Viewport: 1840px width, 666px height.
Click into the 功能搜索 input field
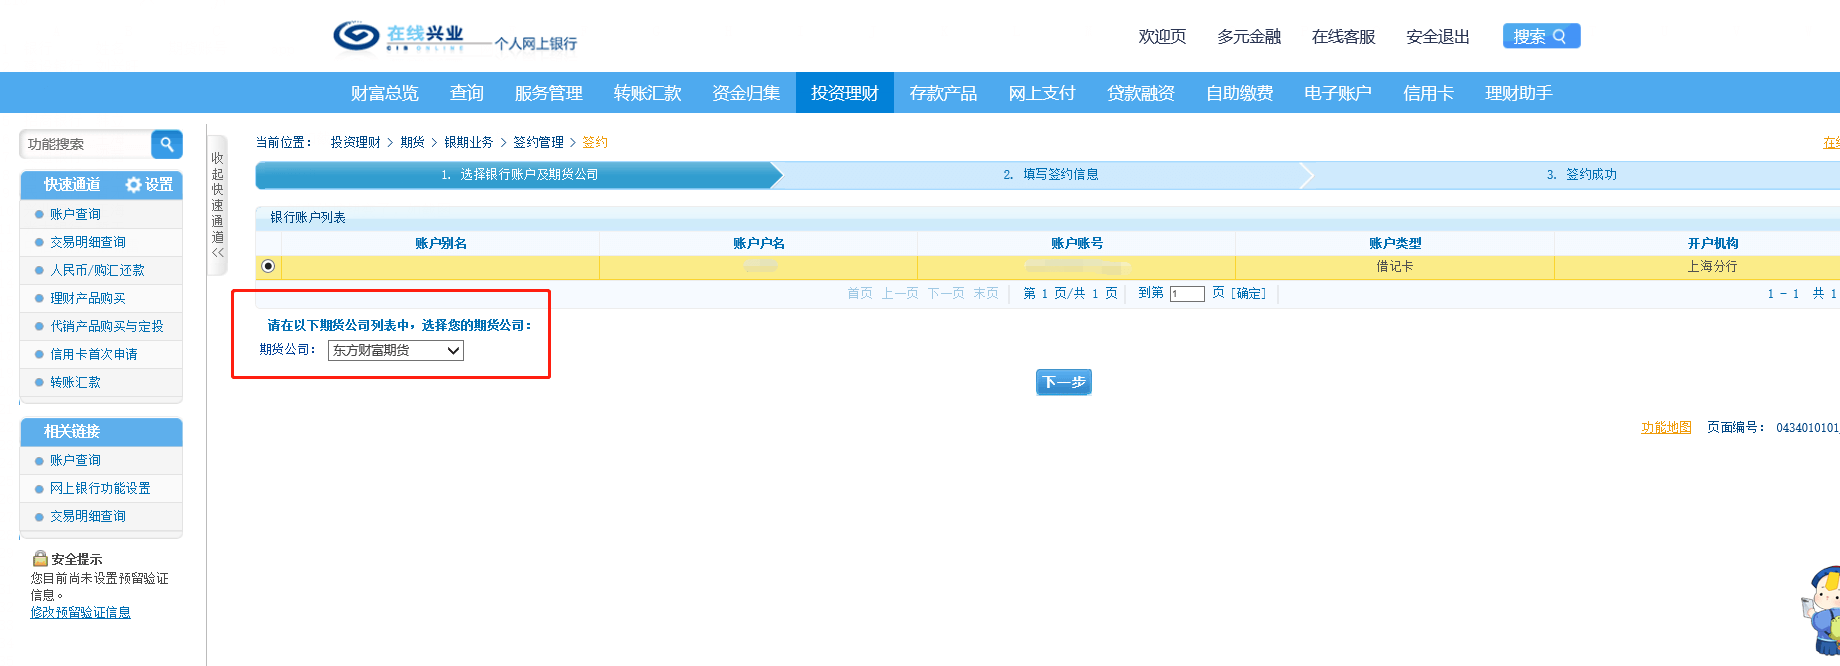[x=86, y=144]
